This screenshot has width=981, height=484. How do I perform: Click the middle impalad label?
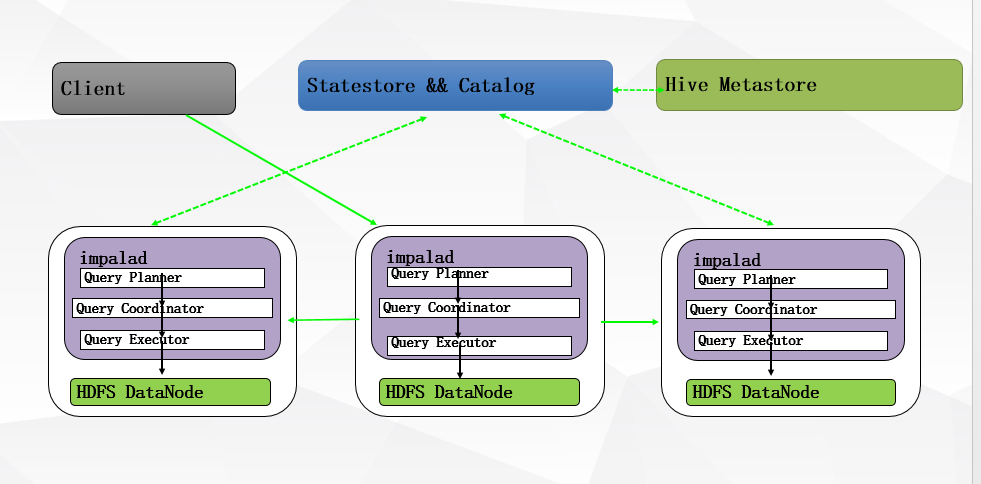(420, 257)
